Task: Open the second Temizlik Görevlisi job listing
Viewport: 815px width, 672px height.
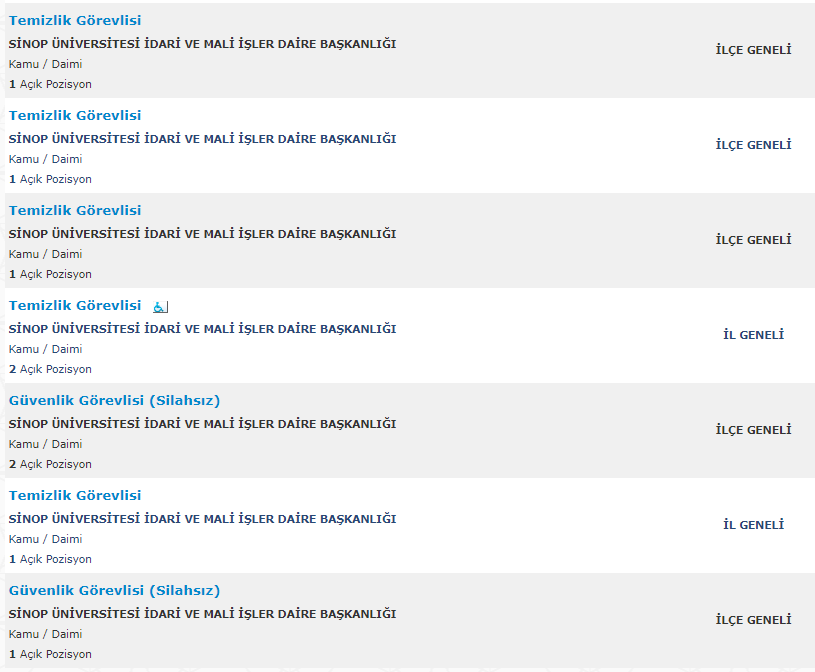Action: click(75, 116)
